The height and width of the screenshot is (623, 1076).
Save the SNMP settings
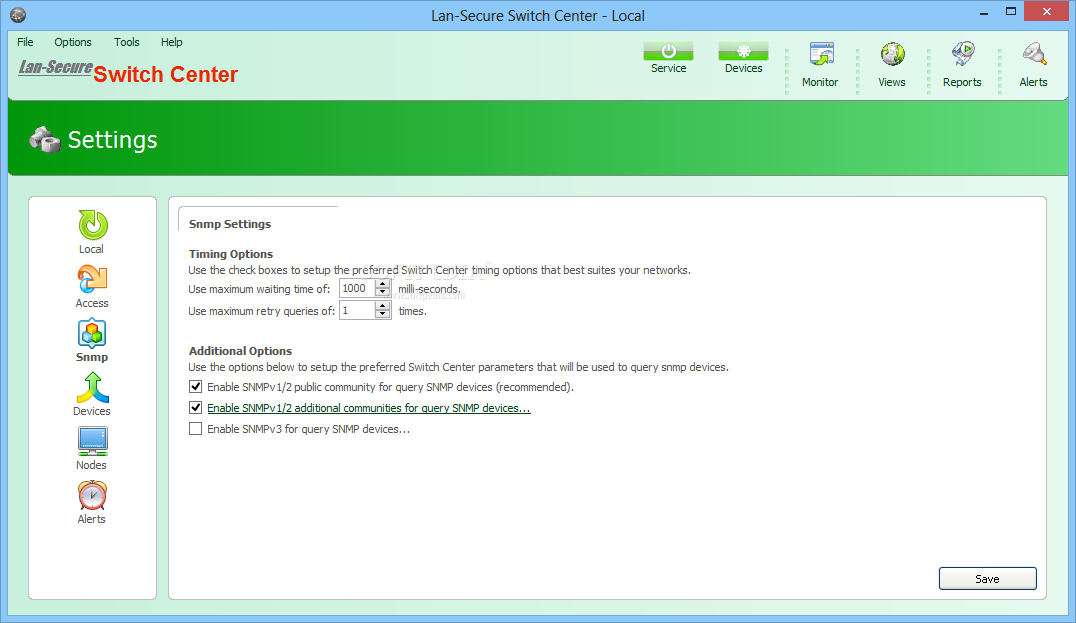pyautogui.click(x=987, y=578)
